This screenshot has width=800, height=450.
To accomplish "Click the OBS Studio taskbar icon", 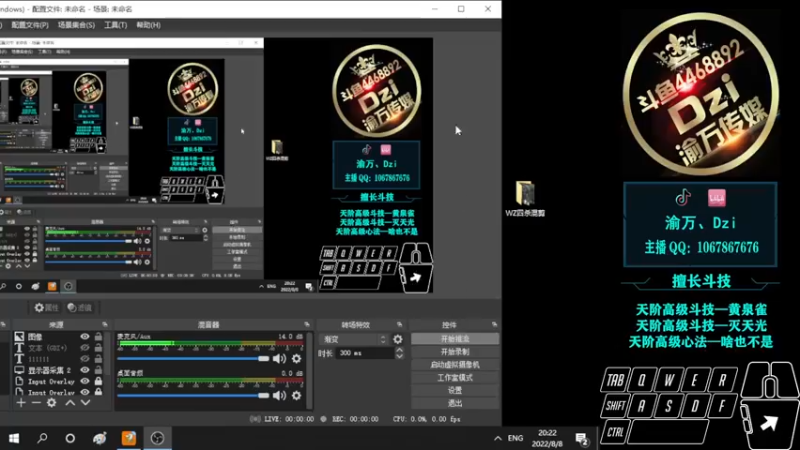I will (157, 438).
